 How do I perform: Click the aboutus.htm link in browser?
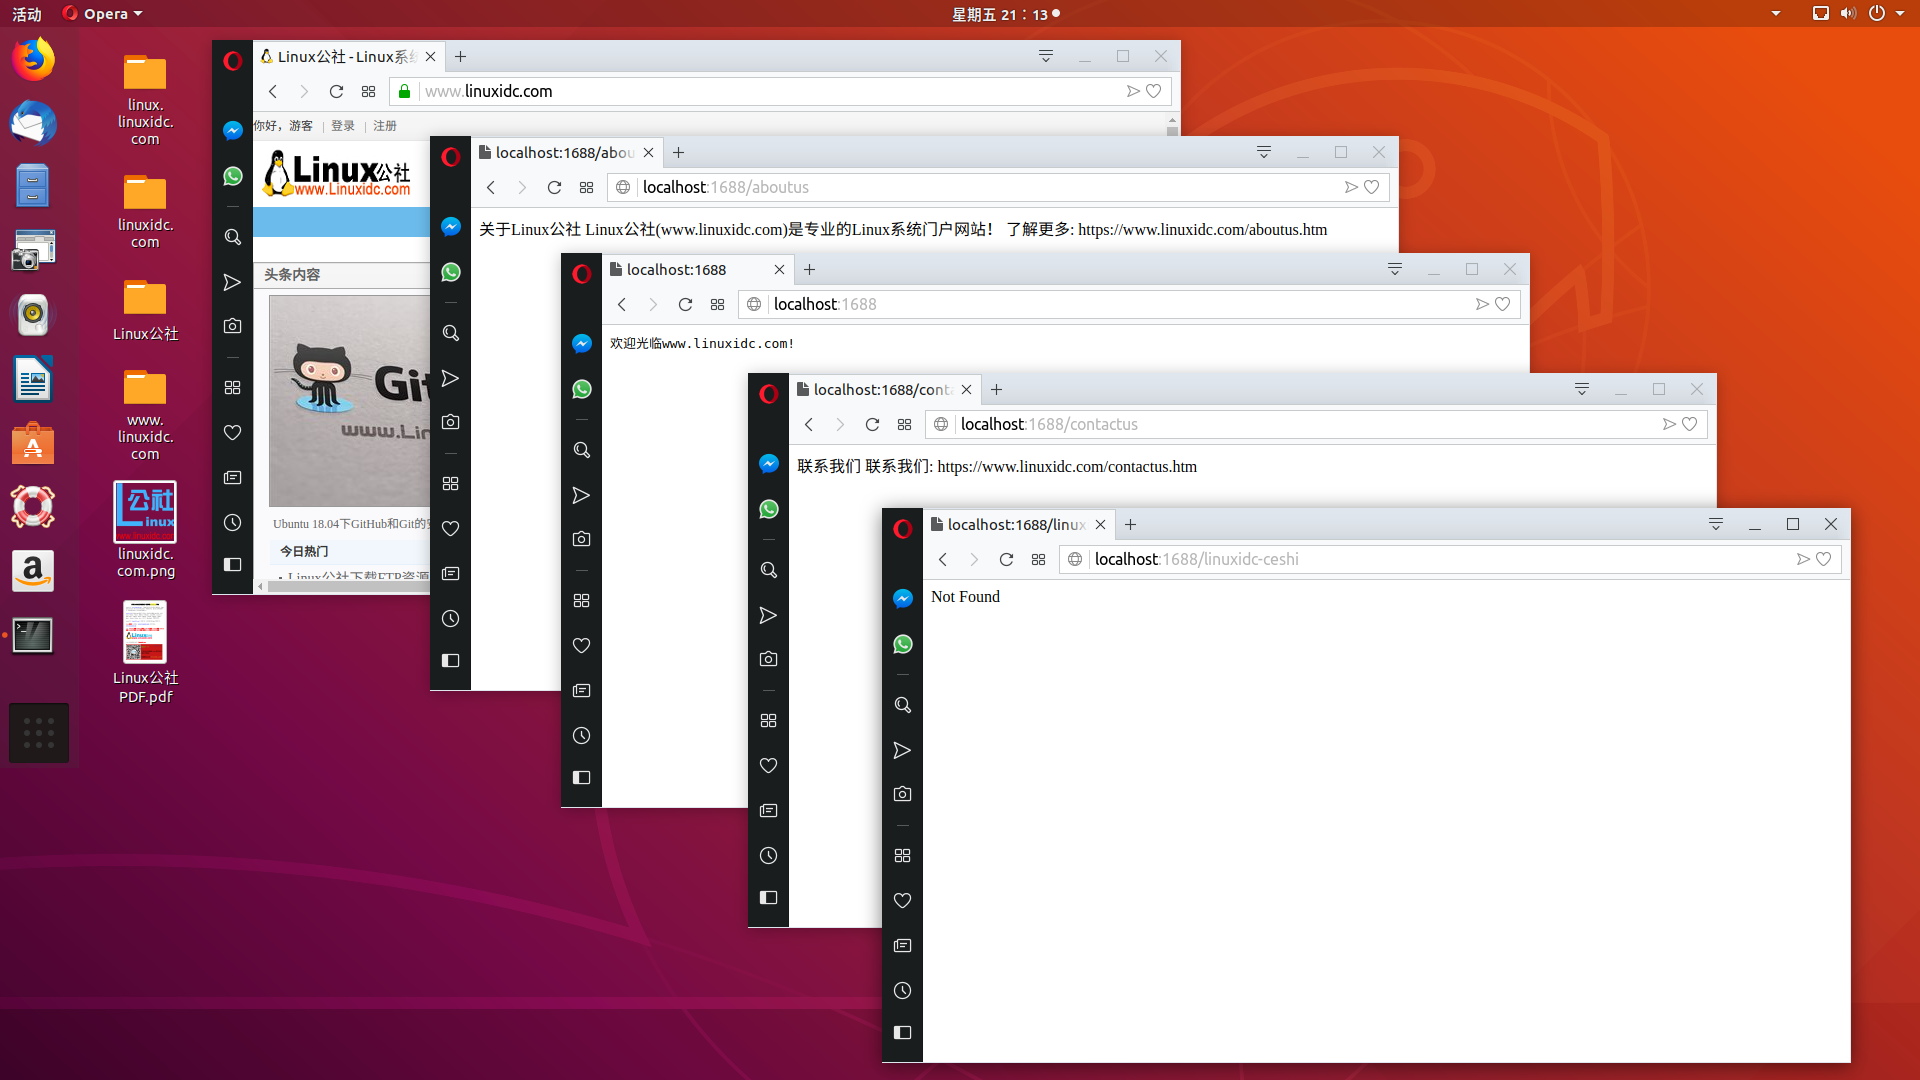click(x=1203, y=229)
